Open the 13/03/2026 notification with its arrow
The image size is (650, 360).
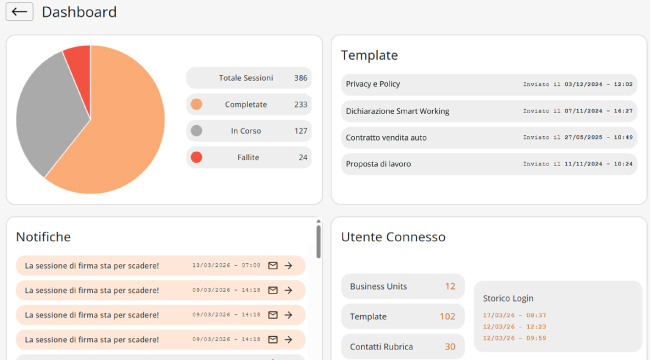coord(289,265)
